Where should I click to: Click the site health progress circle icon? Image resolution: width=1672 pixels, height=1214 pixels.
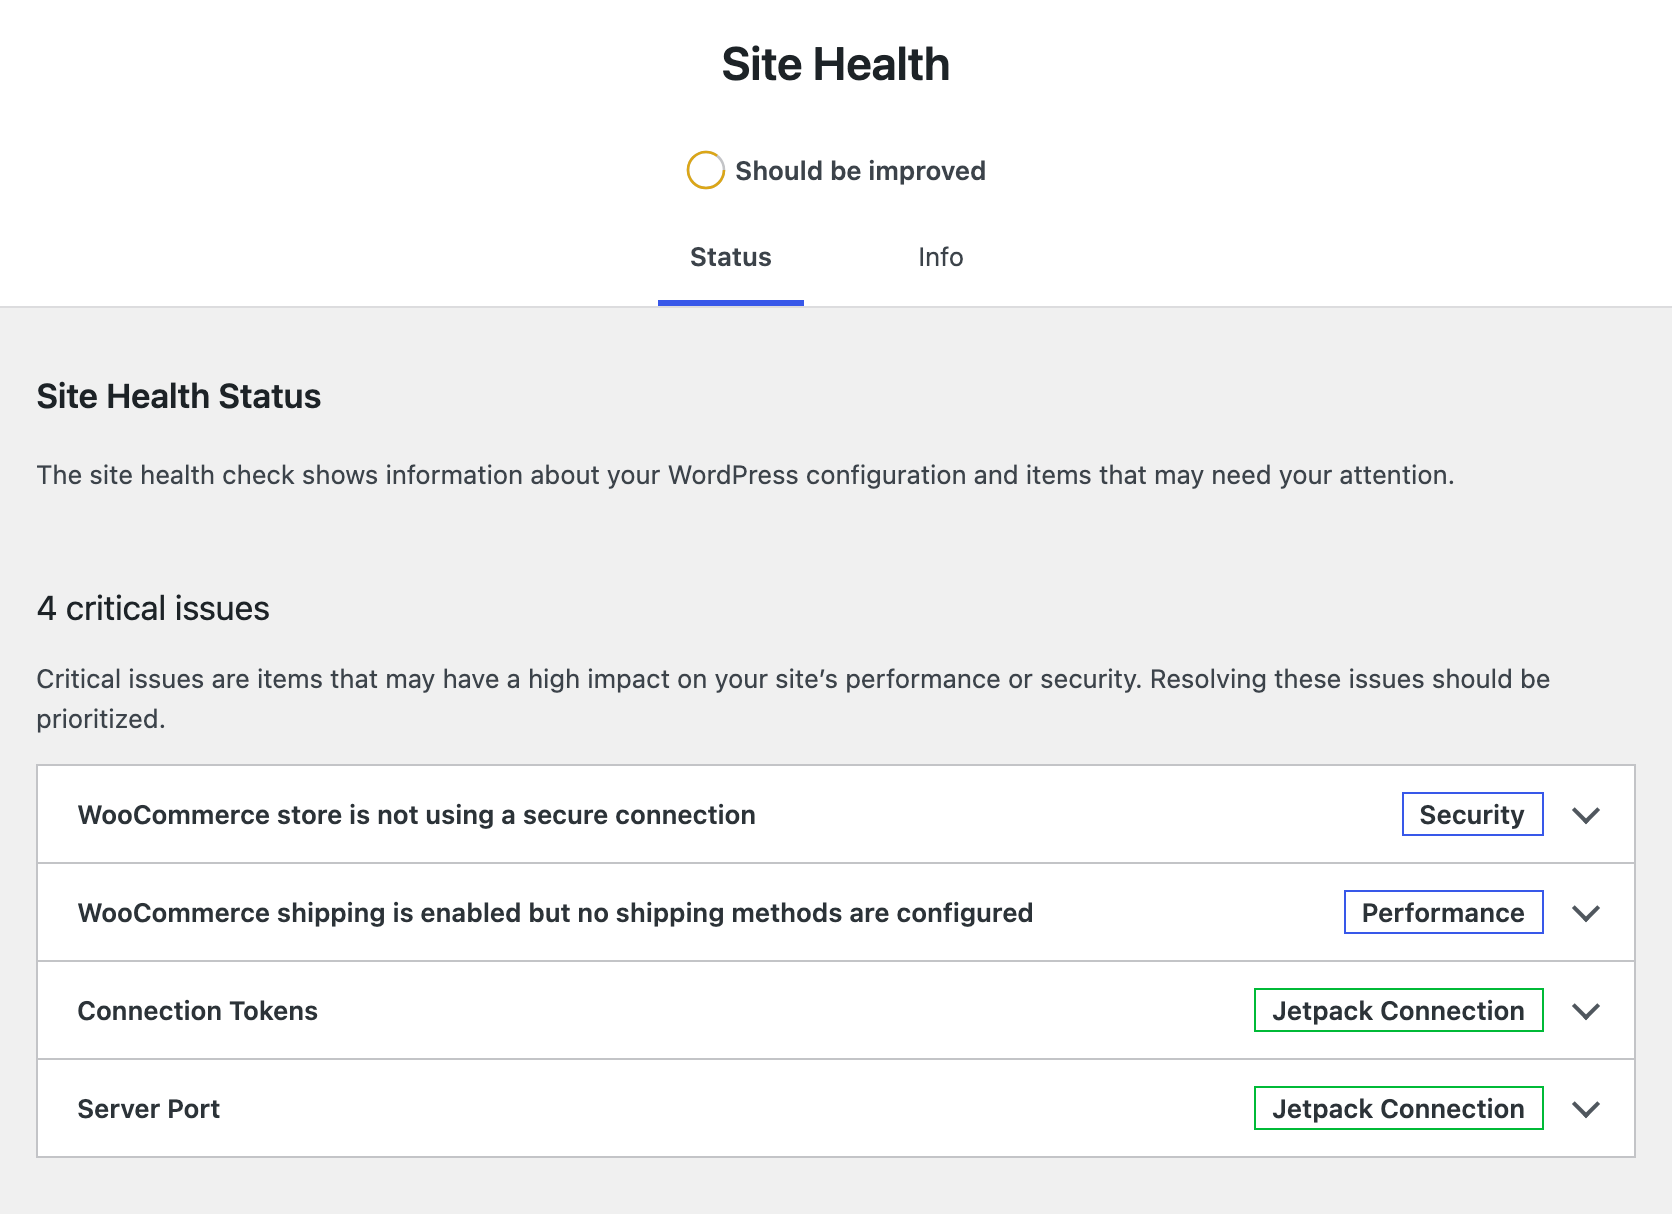(705, 170)
